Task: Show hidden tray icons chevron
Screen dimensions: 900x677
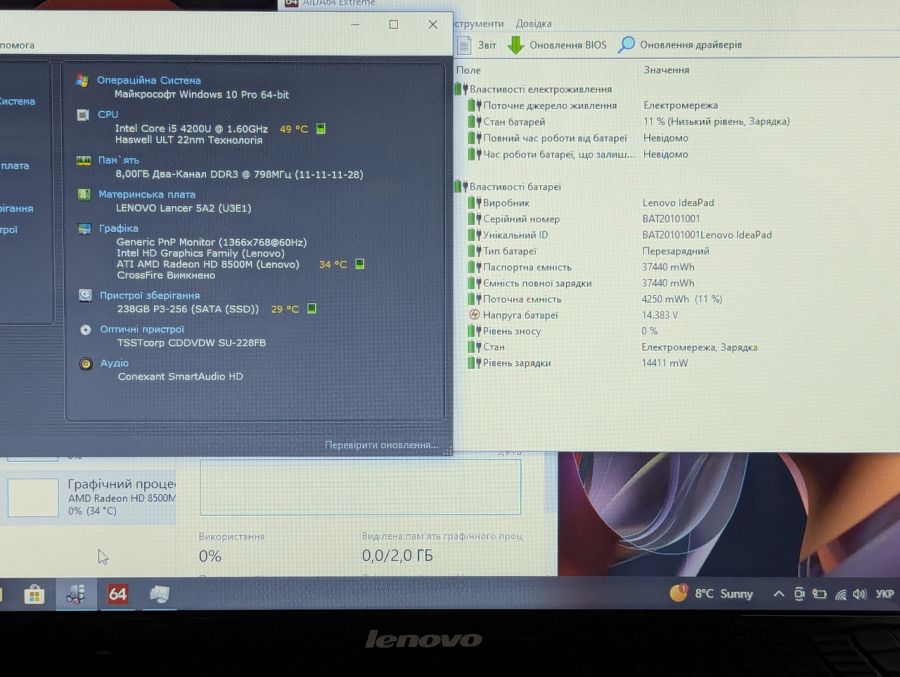Action: (778, 594)
